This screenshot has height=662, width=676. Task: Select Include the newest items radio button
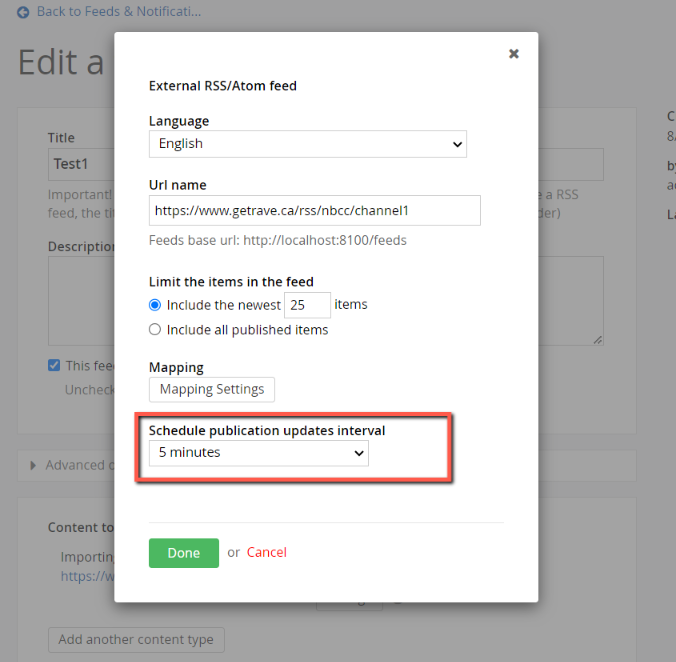[x=155, y=305]
